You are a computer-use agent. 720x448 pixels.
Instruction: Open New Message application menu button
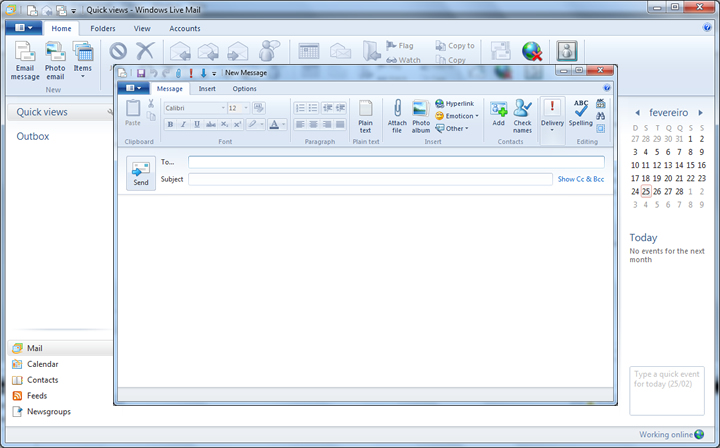tap(134, 88)
